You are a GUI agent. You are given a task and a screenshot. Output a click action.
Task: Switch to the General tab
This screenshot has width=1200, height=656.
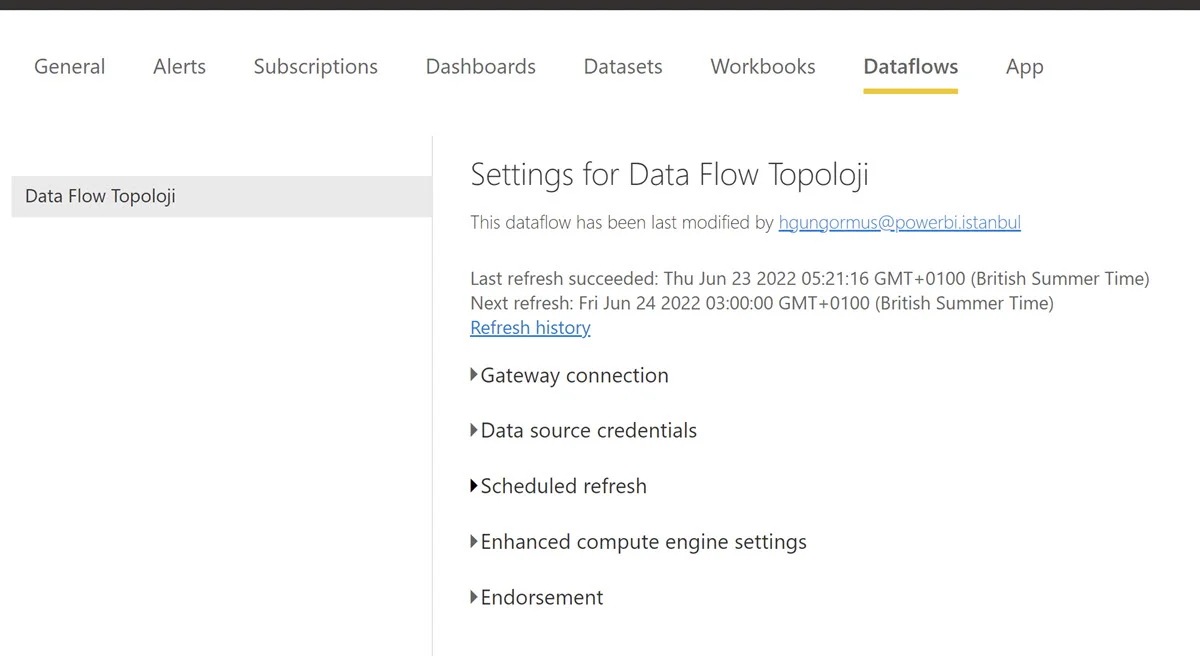[69, 67]
